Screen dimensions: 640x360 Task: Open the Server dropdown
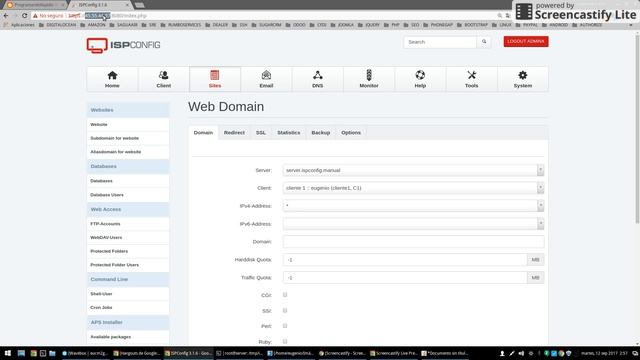click(x=413, y=170)
